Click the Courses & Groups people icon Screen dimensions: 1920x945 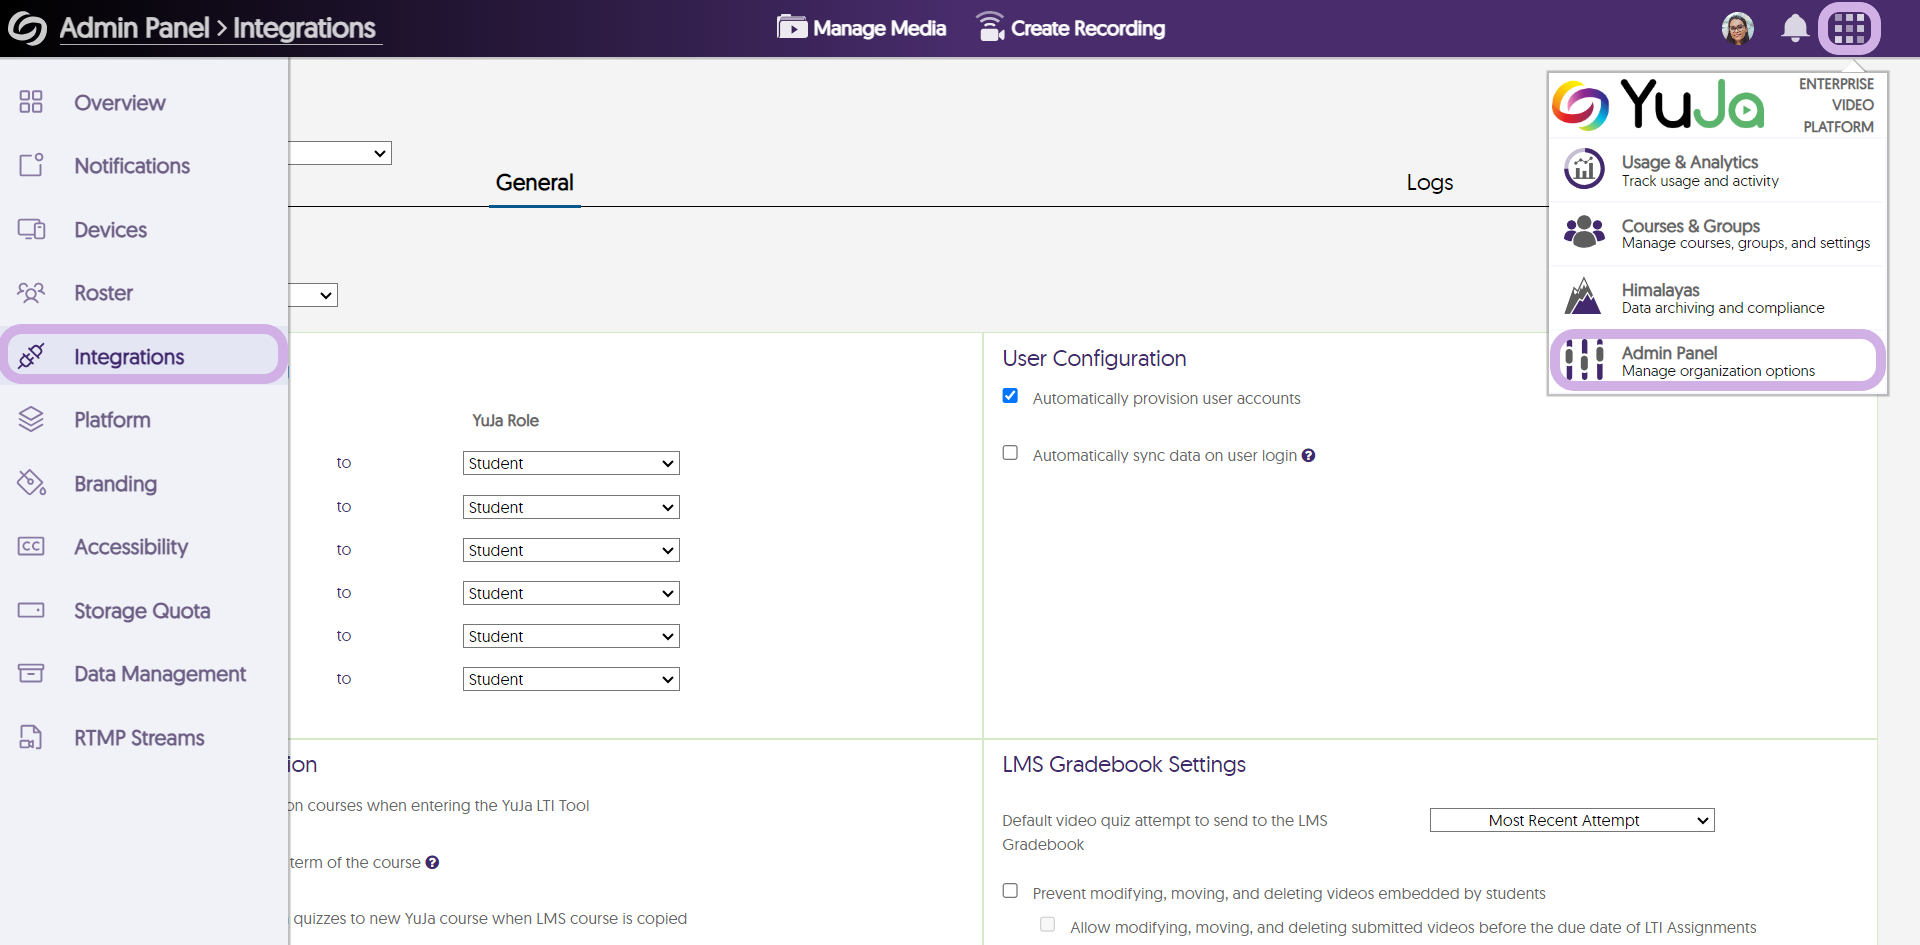point(1584,232)
